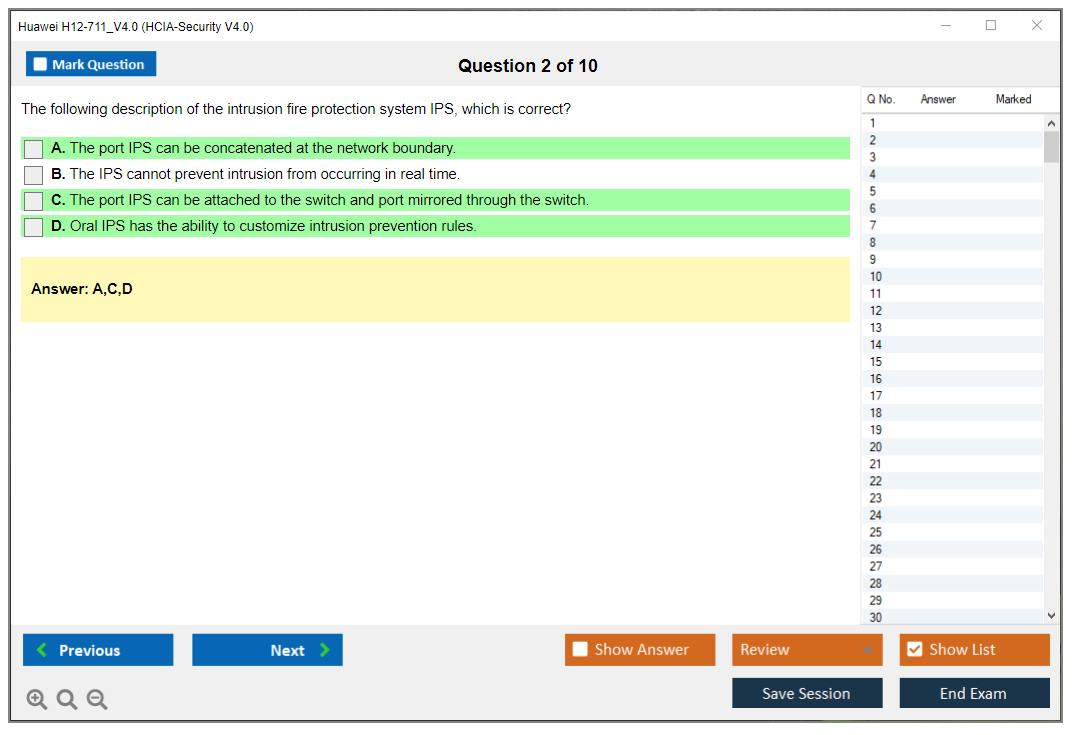This screenshot has width=1075, height=735.
Task: Click the zoom out magnifier icon
Action: tap(97, 700)
